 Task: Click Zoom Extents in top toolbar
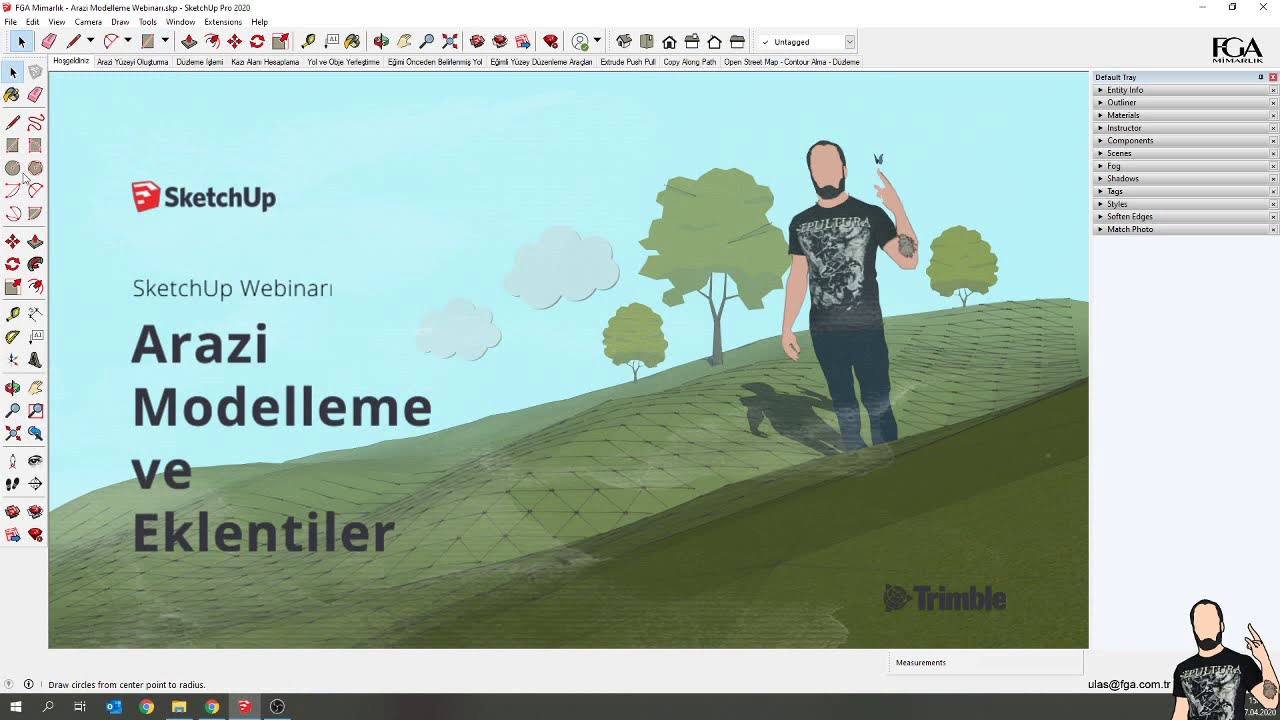(450, 41)
